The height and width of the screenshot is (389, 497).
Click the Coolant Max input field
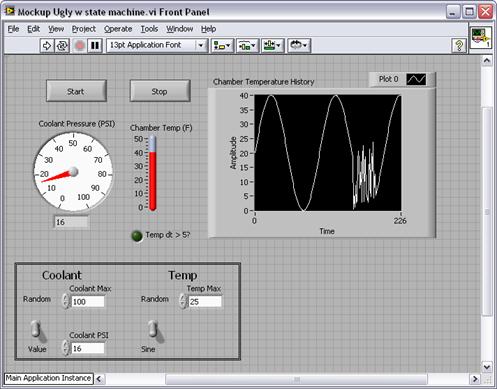(88, 302)
